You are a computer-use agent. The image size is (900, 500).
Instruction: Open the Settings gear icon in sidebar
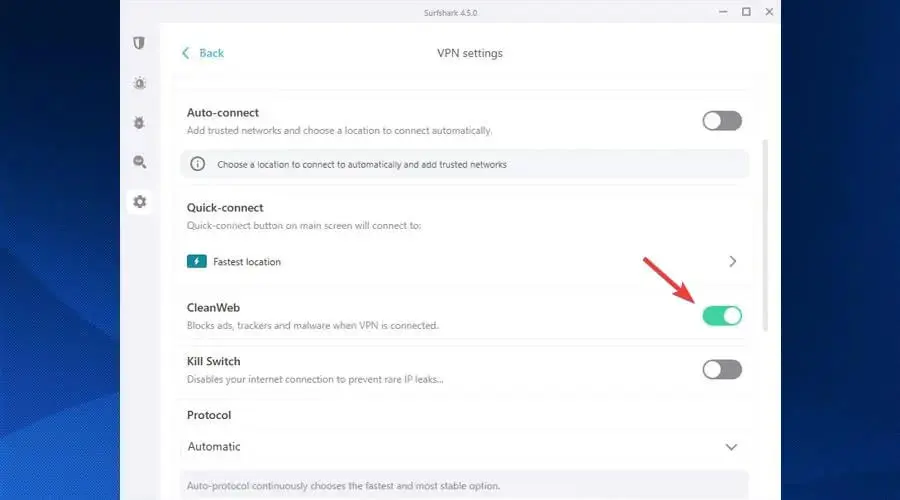(139, 201)
